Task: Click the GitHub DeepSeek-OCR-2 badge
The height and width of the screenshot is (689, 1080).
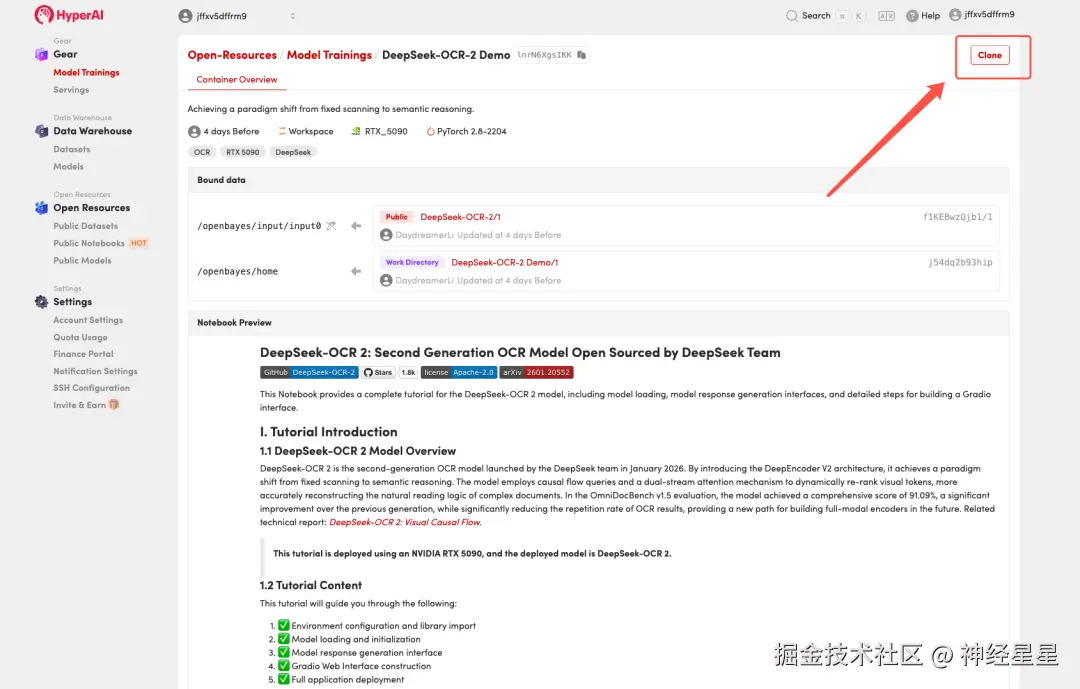Action: 309,372
